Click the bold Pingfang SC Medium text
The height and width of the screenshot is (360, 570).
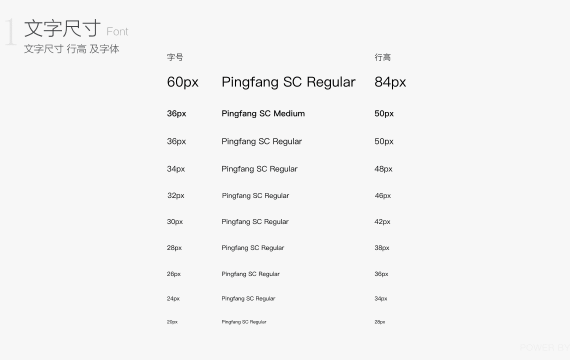(x=263, y=113)
